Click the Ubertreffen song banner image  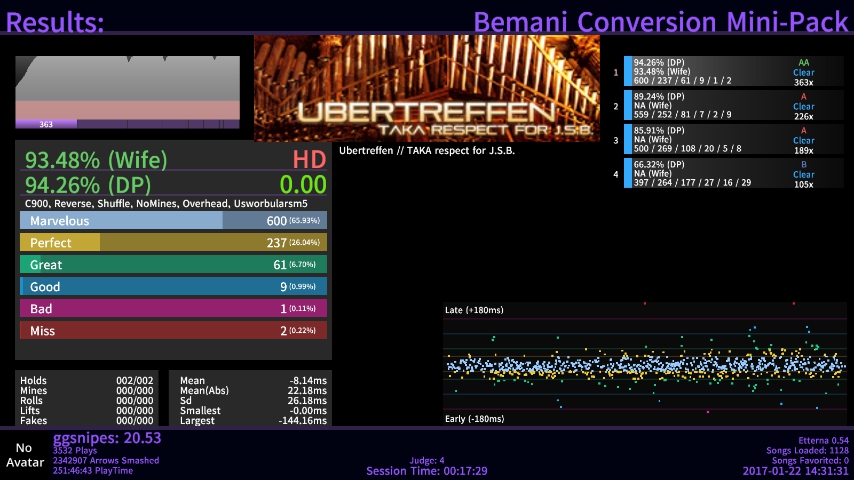click(426, 89)
